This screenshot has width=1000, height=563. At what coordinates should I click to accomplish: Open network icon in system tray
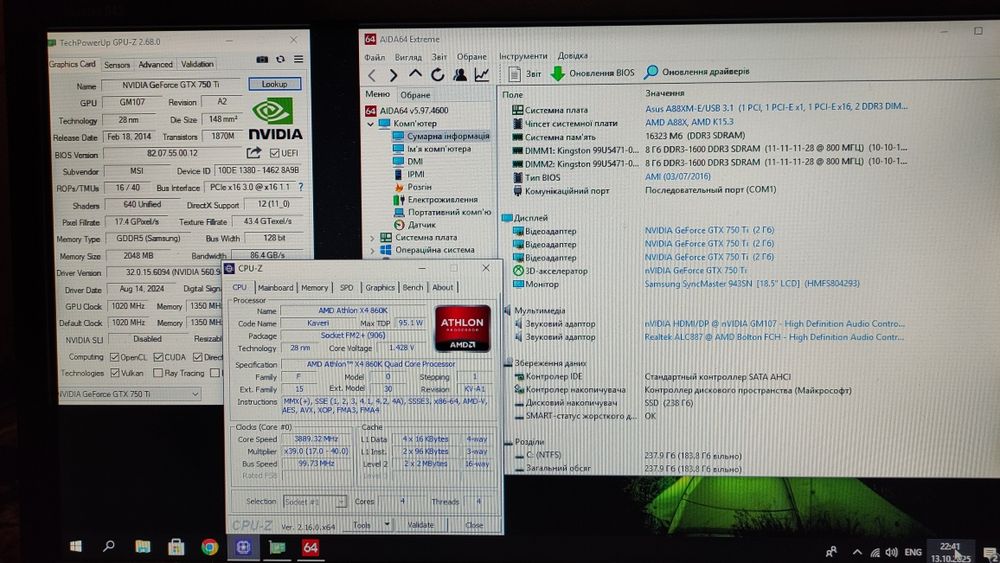point(875,552)
